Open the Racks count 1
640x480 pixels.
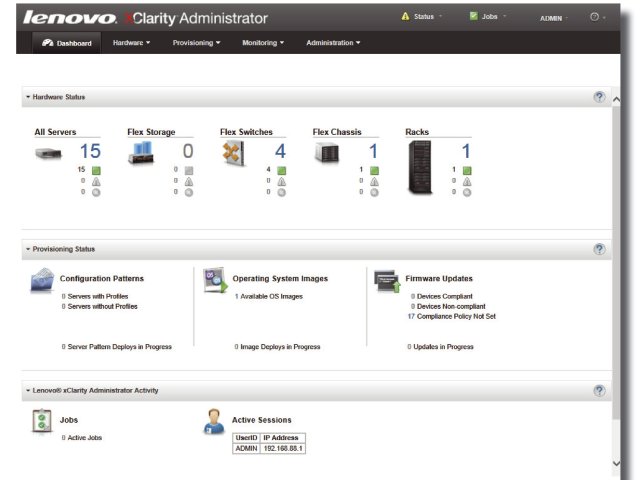(466, 151)
